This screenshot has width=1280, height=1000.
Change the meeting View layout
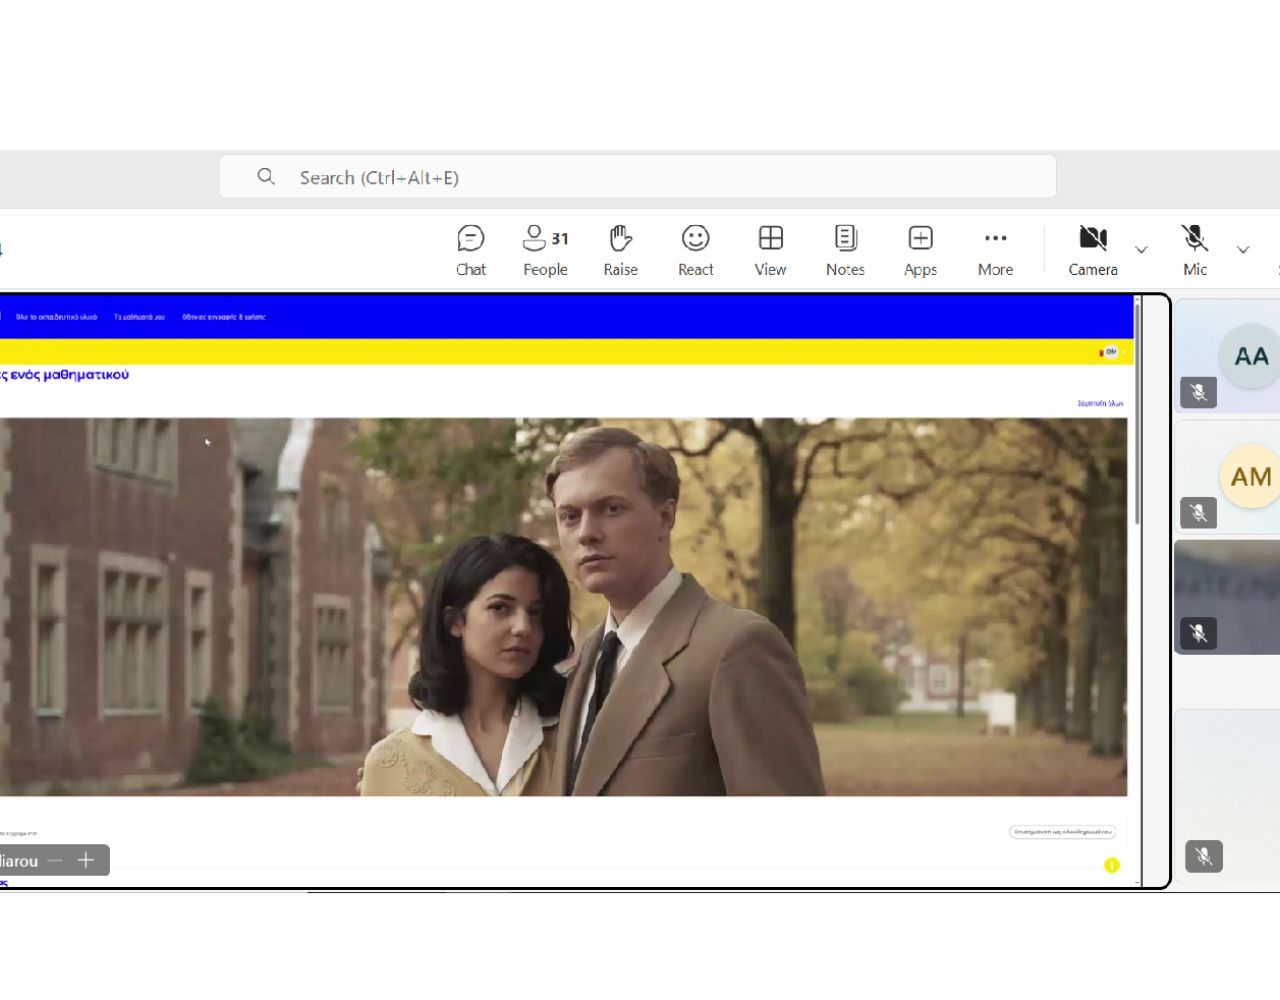(x=770, y=251)
